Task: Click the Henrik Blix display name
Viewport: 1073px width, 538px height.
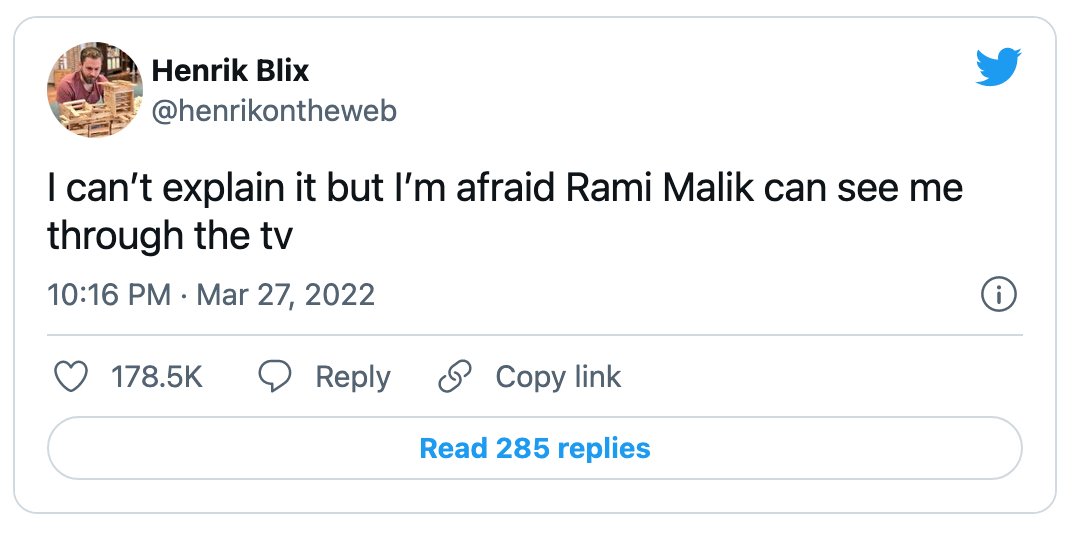Action: (230, 71)
